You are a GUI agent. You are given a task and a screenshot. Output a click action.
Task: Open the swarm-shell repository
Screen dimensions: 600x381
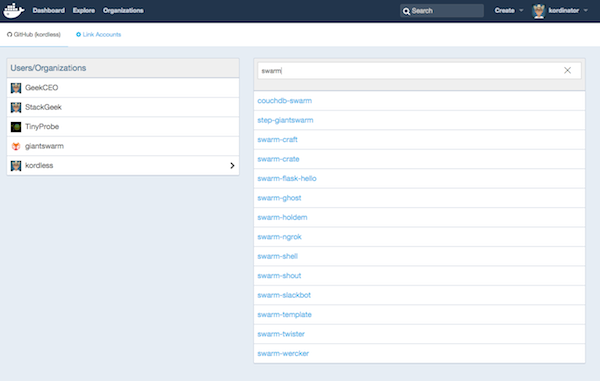(277, 256)
